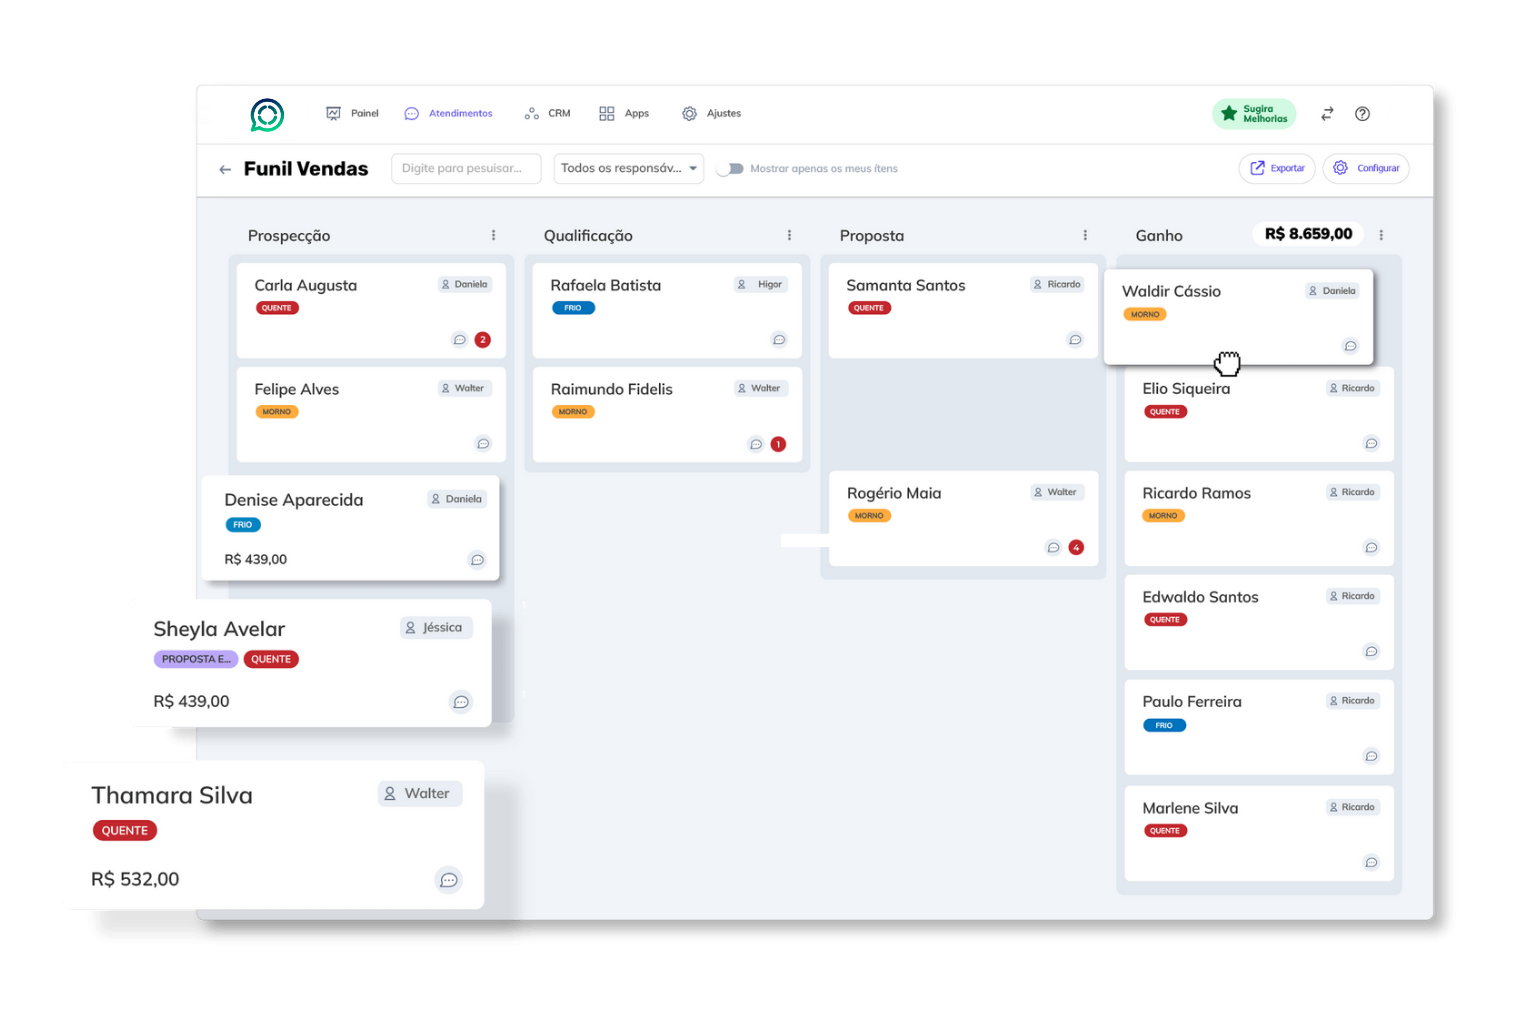Image resolution: width=1536 pixels, height=1024 pixels.
Task: Click the back arrow beside Funil Vendas
Action: click(225, 170)
